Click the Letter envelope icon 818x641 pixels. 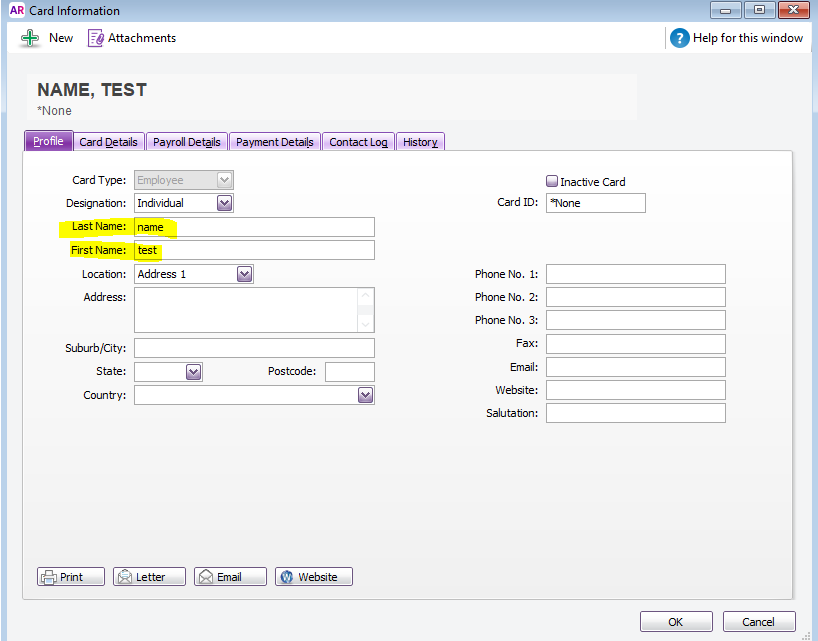[124, 577]
